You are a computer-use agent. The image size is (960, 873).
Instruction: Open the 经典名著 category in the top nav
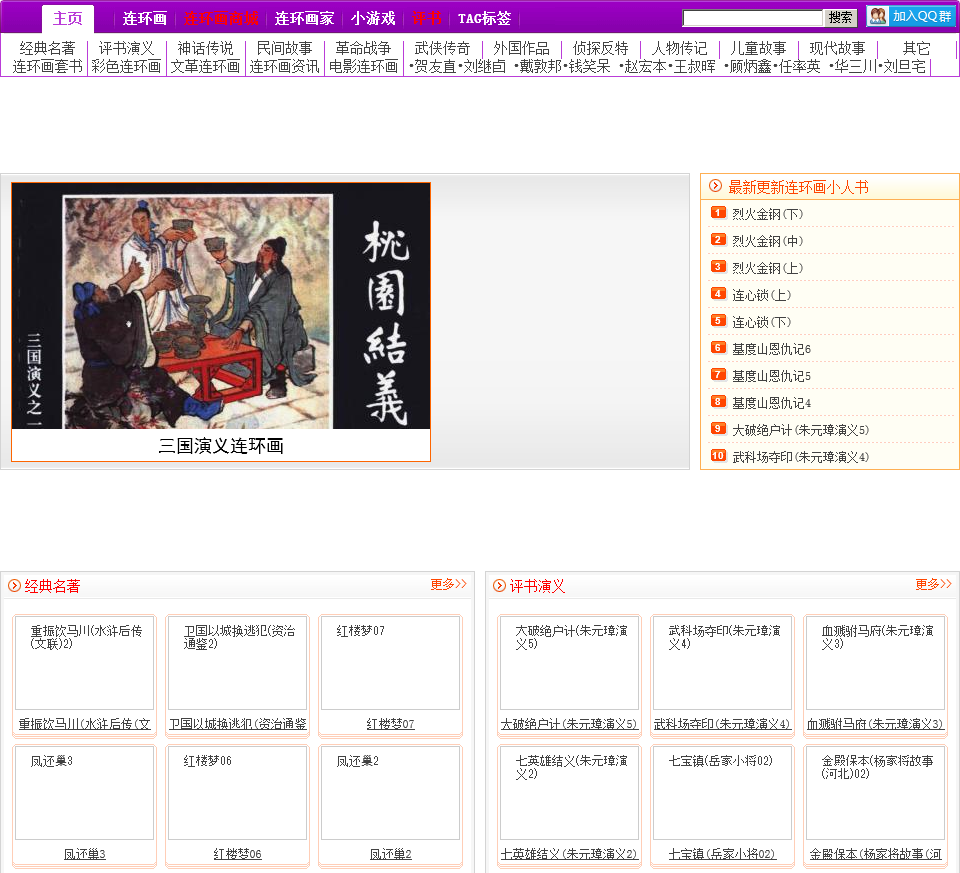pyautogui.click(x=47, y=48)
